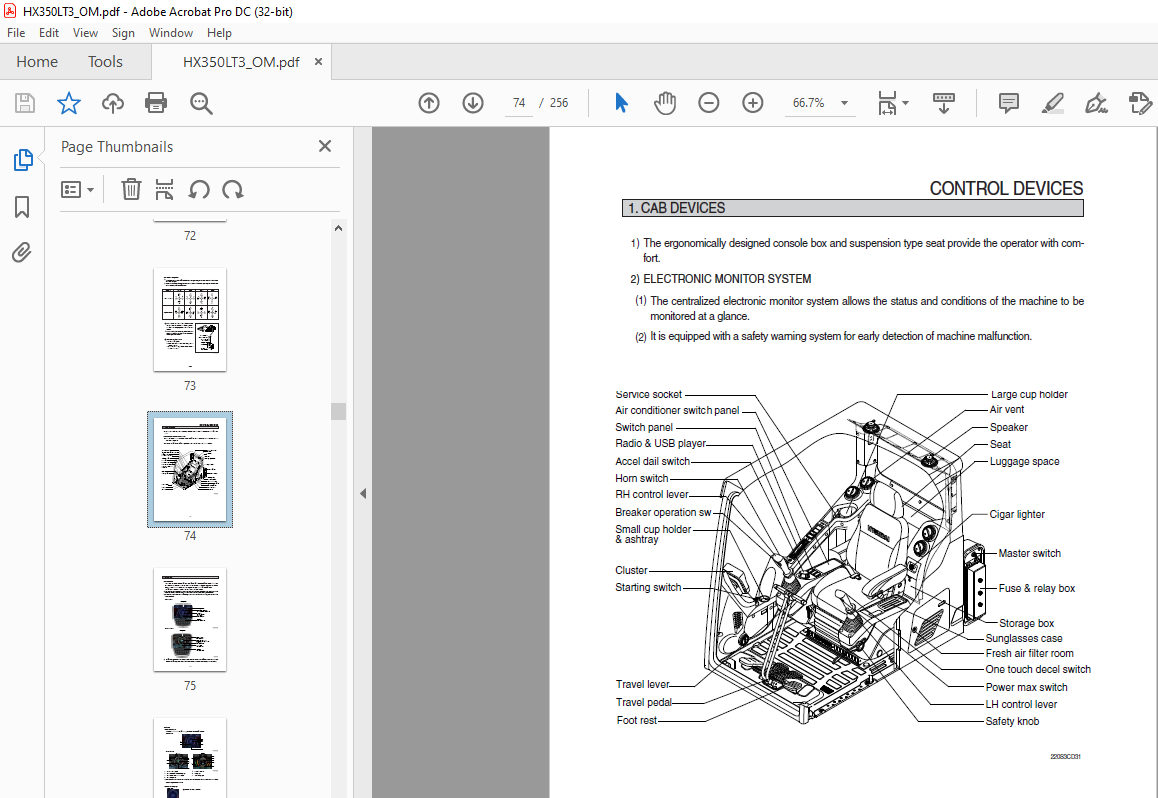Click the 'Air conditioner switch panel' label
1158x798 pixels.
click(x=677, y=410)
